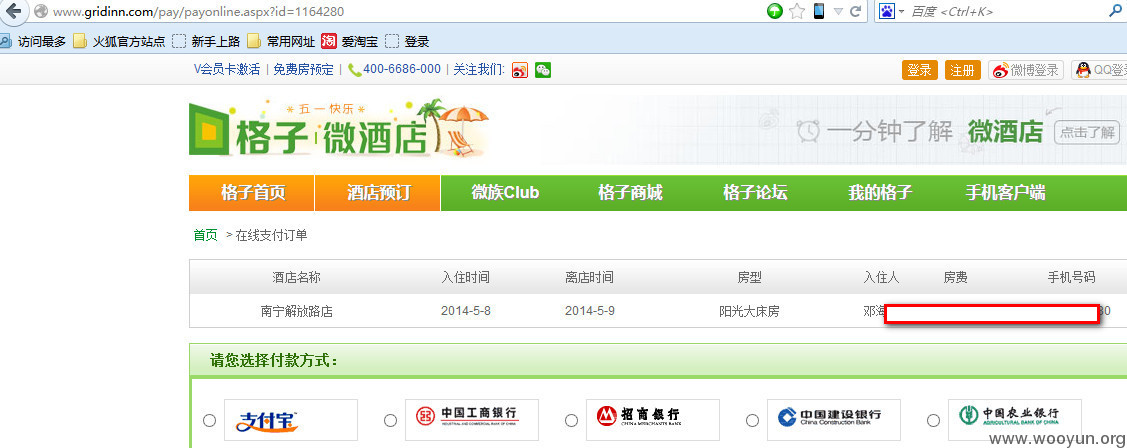Click the room type 阳光大床房

click(750, 312)
